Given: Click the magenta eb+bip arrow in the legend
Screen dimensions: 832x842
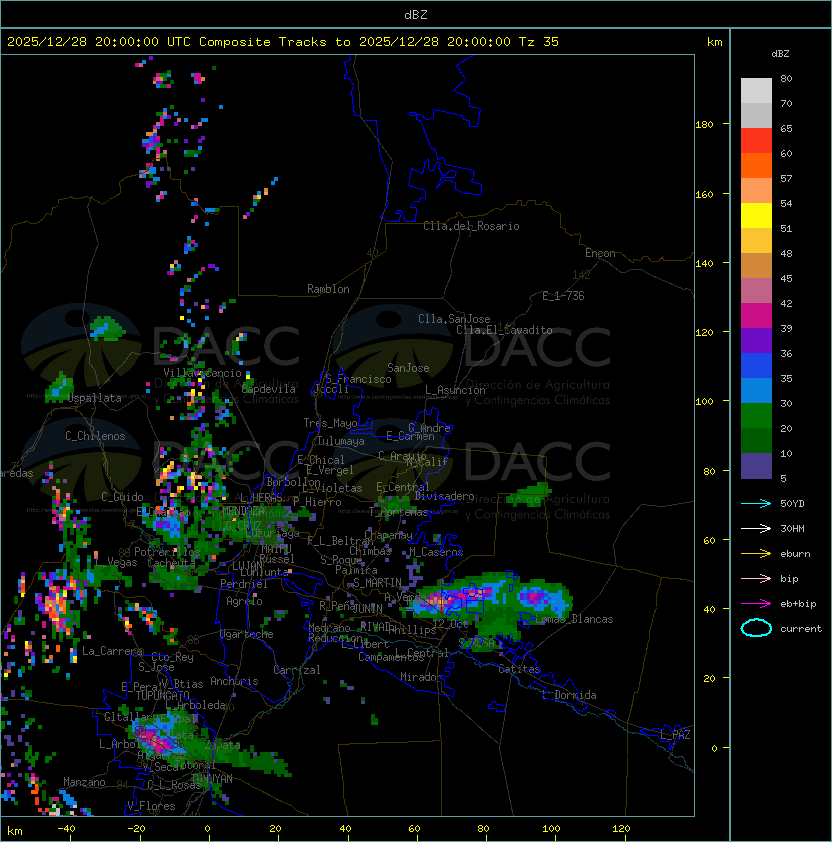Looking at the screenshot, I should (756, 604).
